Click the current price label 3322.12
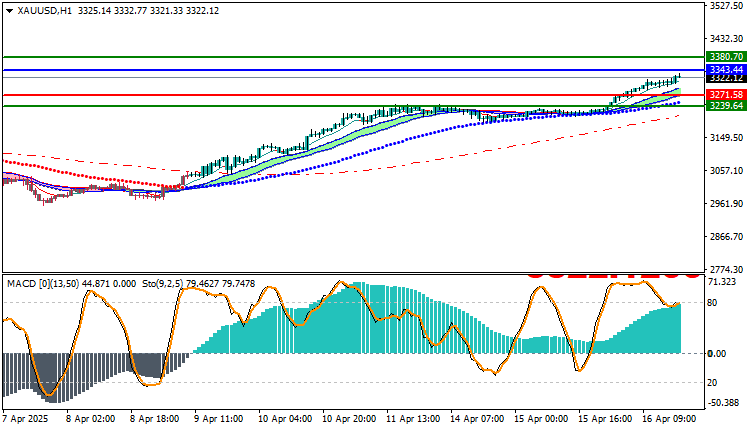 (727, 78)
